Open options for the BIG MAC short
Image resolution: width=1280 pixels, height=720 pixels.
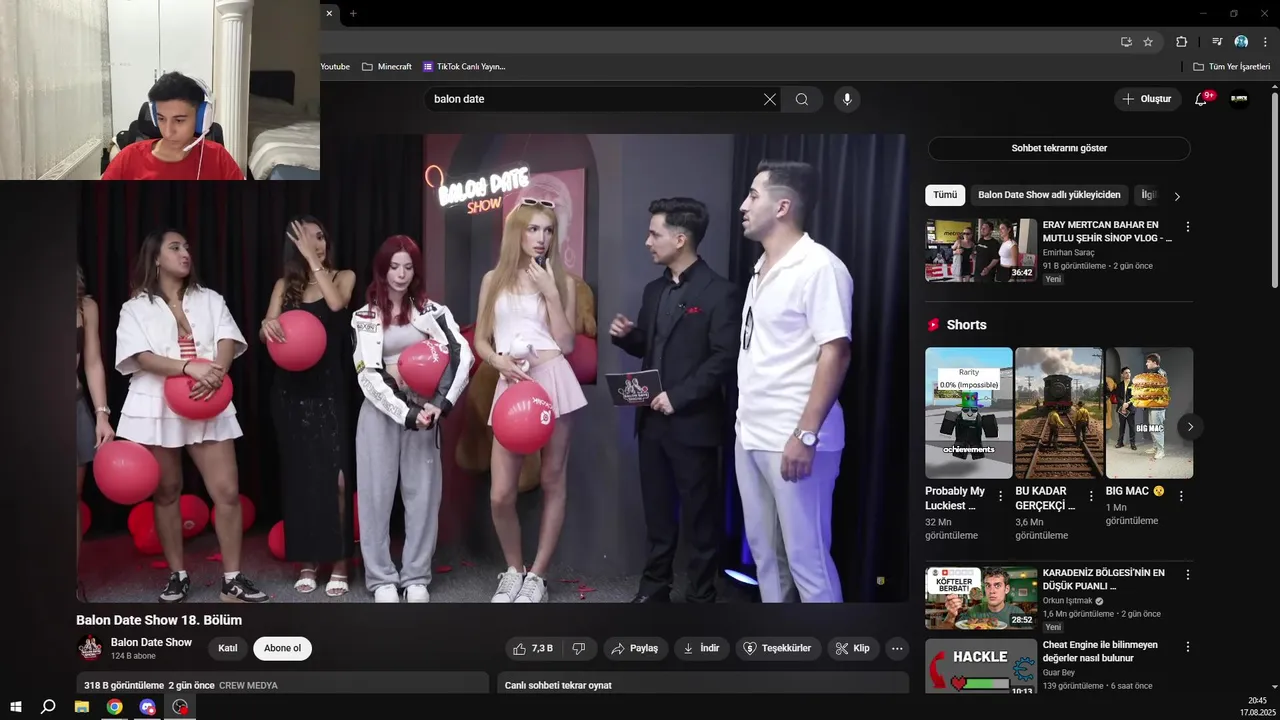1181,496
